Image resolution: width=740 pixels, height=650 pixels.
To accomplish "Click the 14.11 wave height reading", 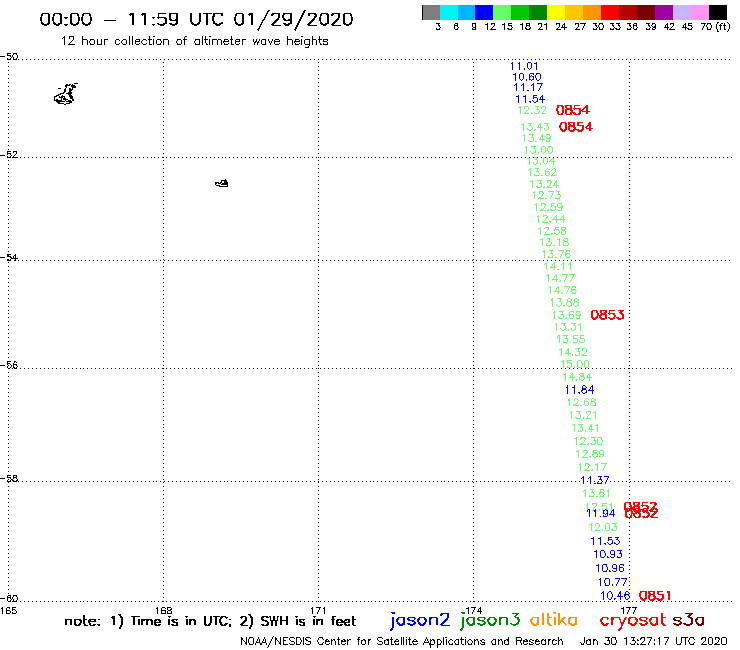I will pyautogui.click(x=558, y=266).
